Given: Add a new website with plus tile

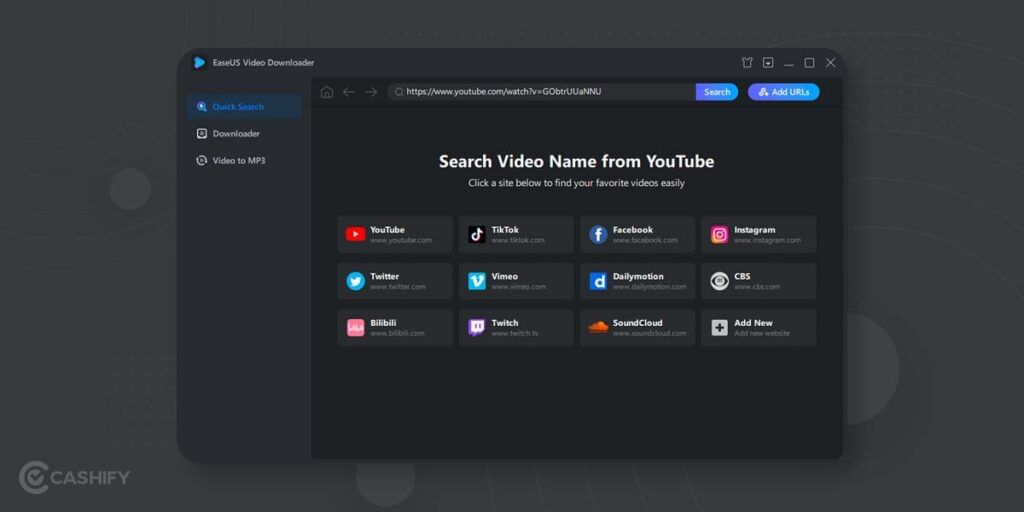Looking at the screenshot, I should point(759,327).
